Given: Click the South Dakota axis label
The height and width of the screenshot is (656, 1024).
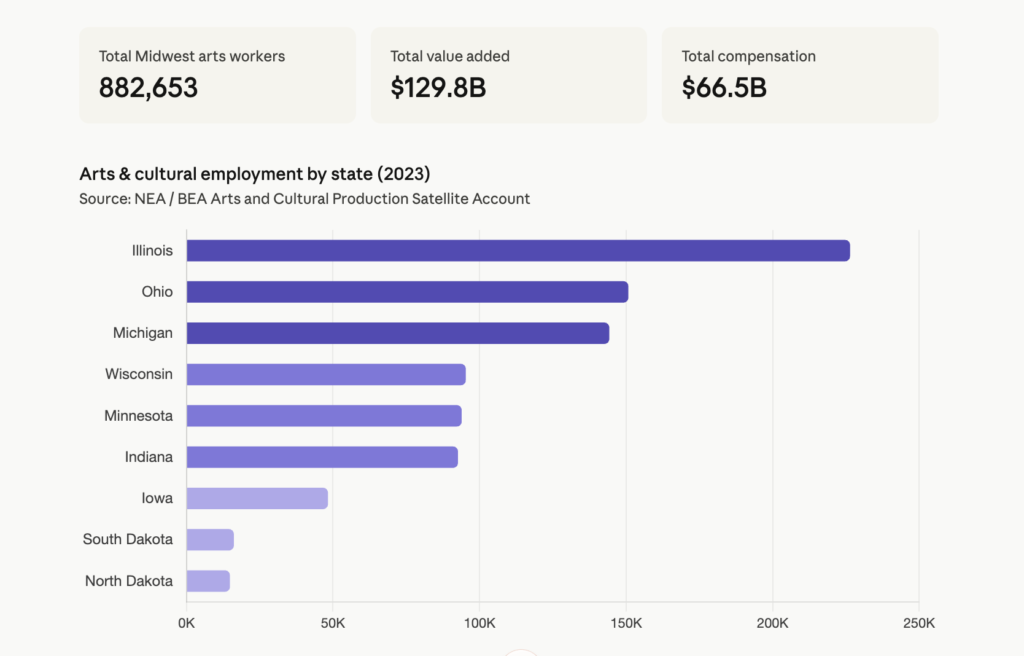Looking at the screenshot, I should 128,540.
